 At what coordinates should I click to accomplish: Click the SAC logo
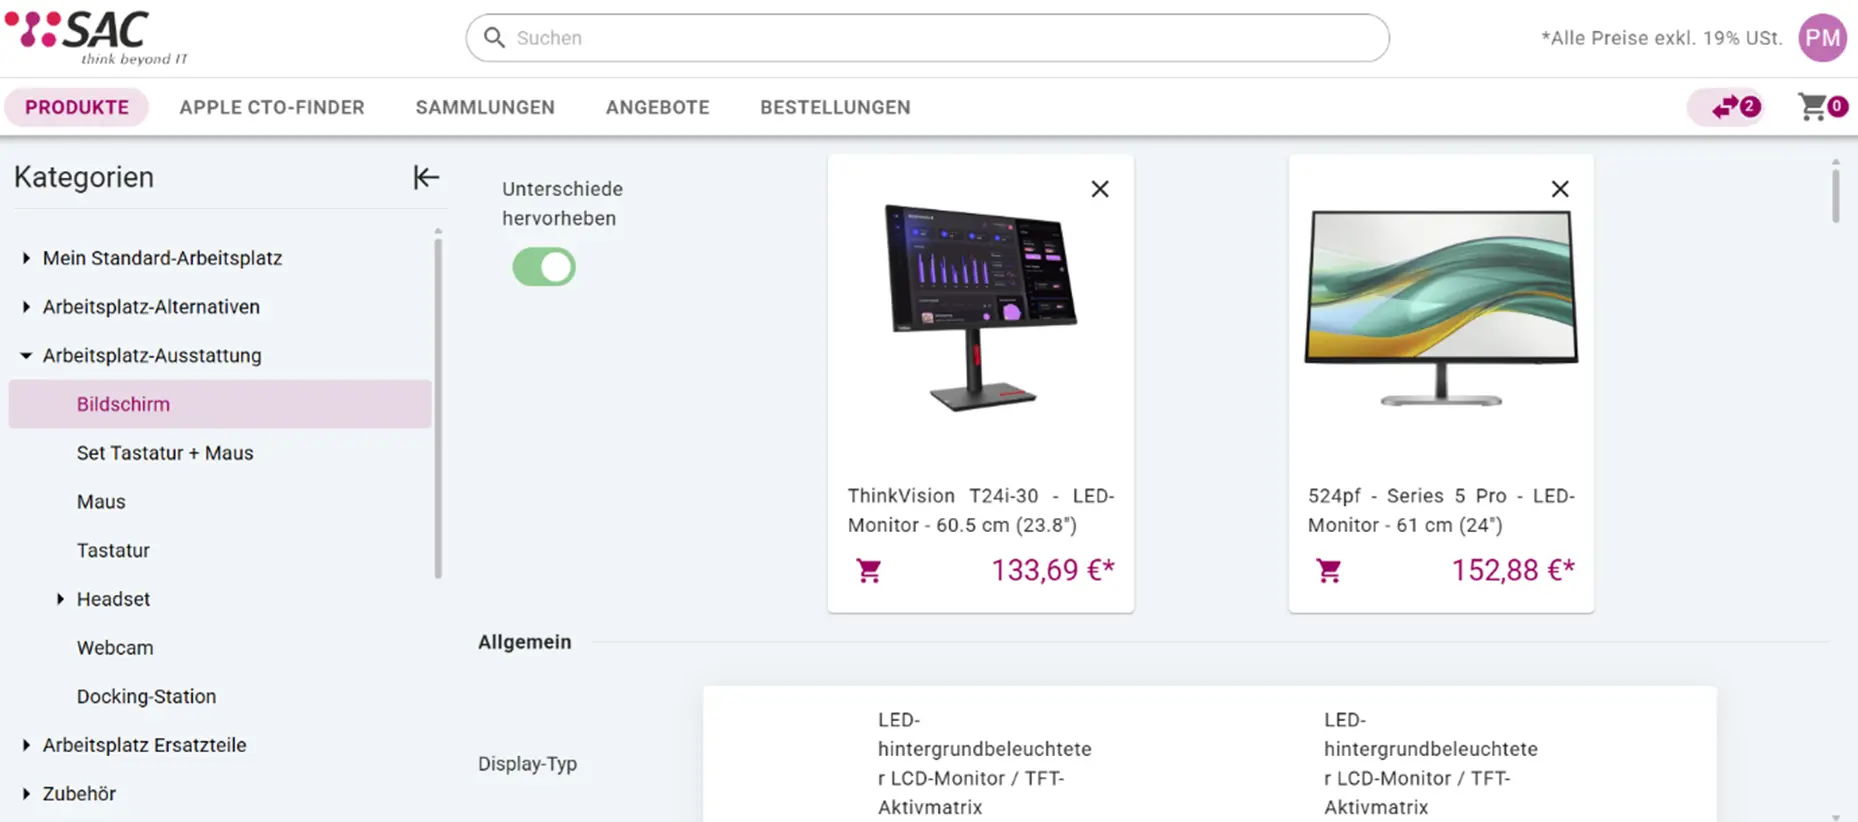(96, 38)
